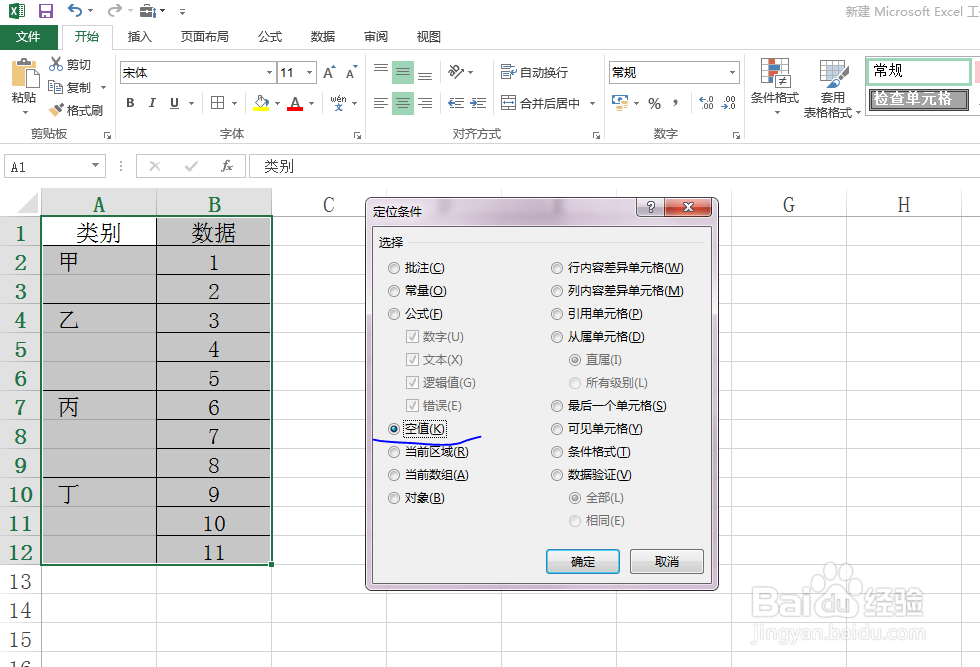Check the 数字 checkbox under 公式

(414, 336)
